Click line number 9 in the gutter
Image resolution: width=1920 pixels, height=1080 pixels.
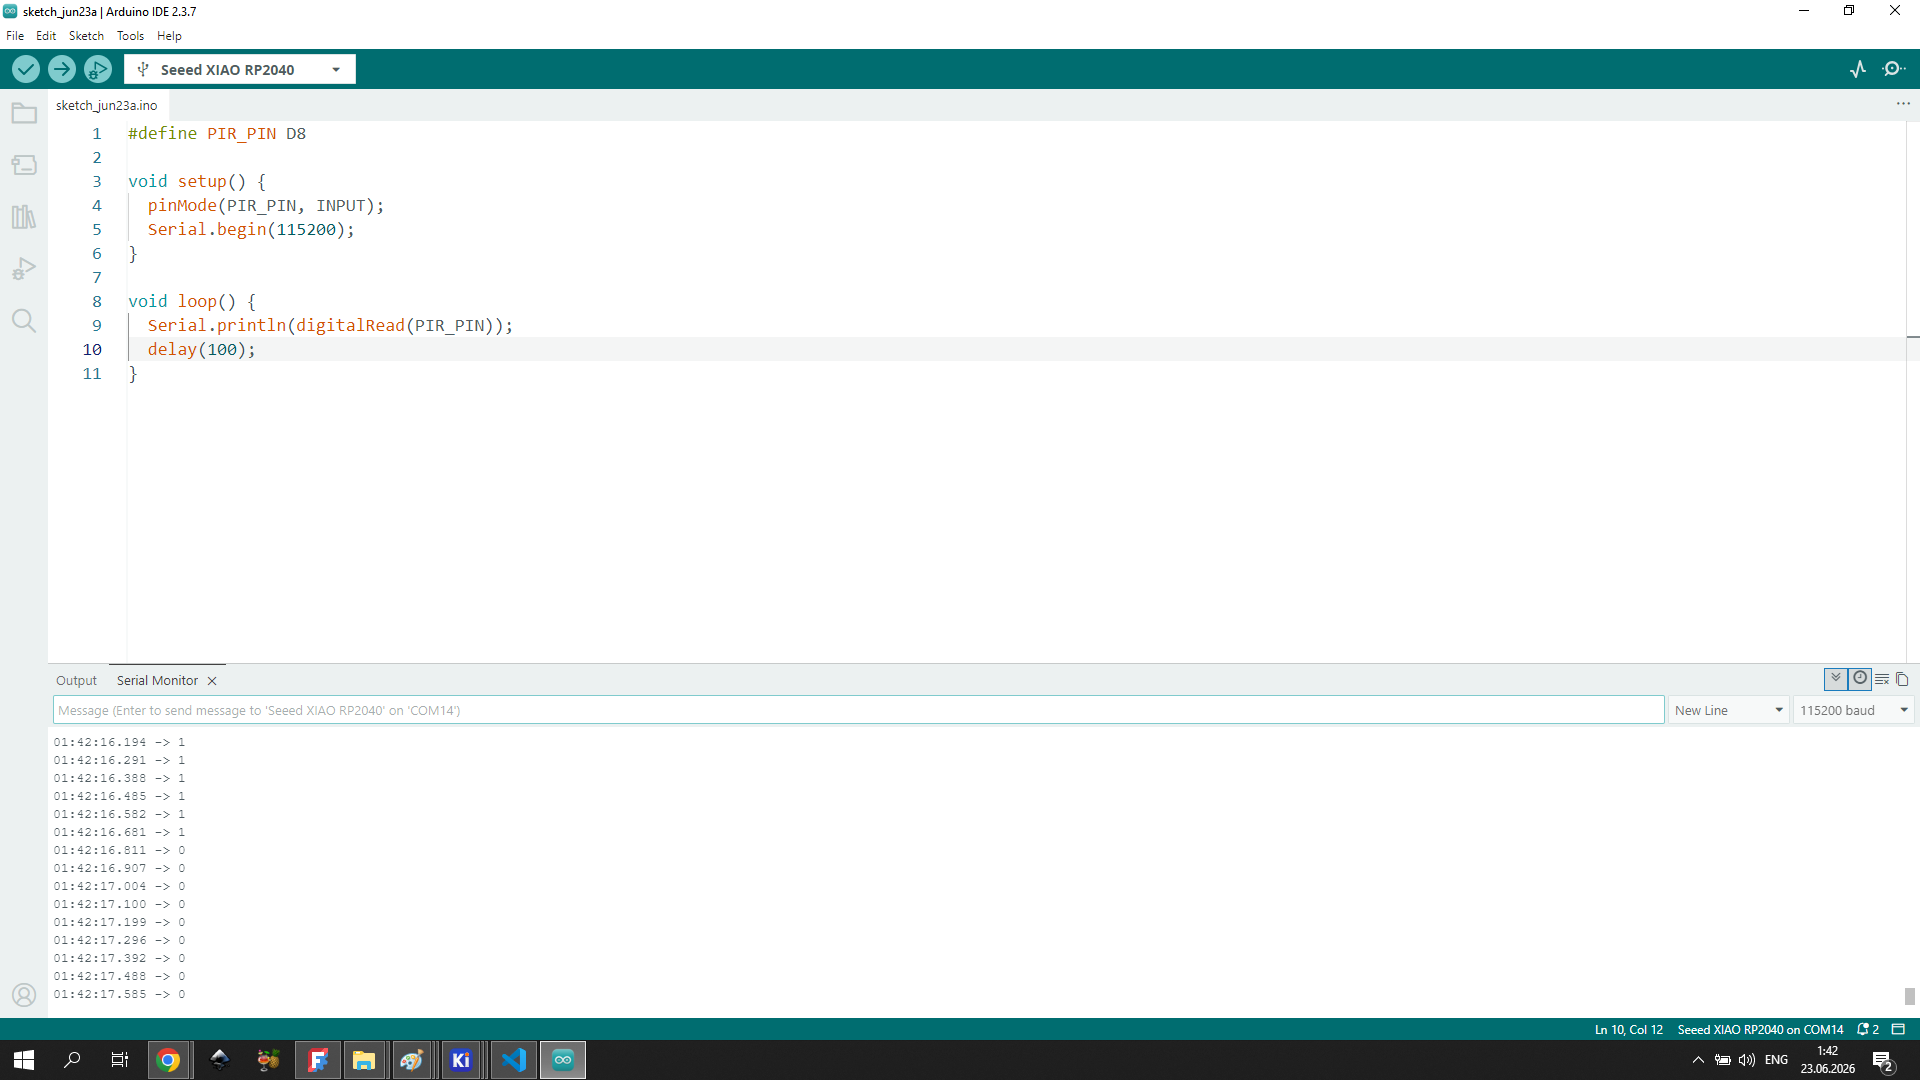[97, 325]
